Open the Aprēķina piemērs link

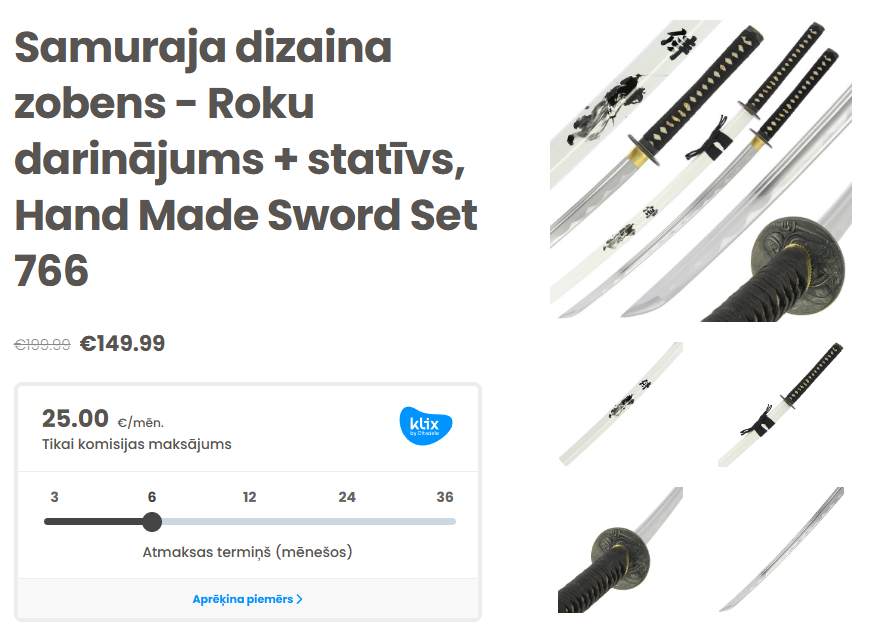coord(247,599)
